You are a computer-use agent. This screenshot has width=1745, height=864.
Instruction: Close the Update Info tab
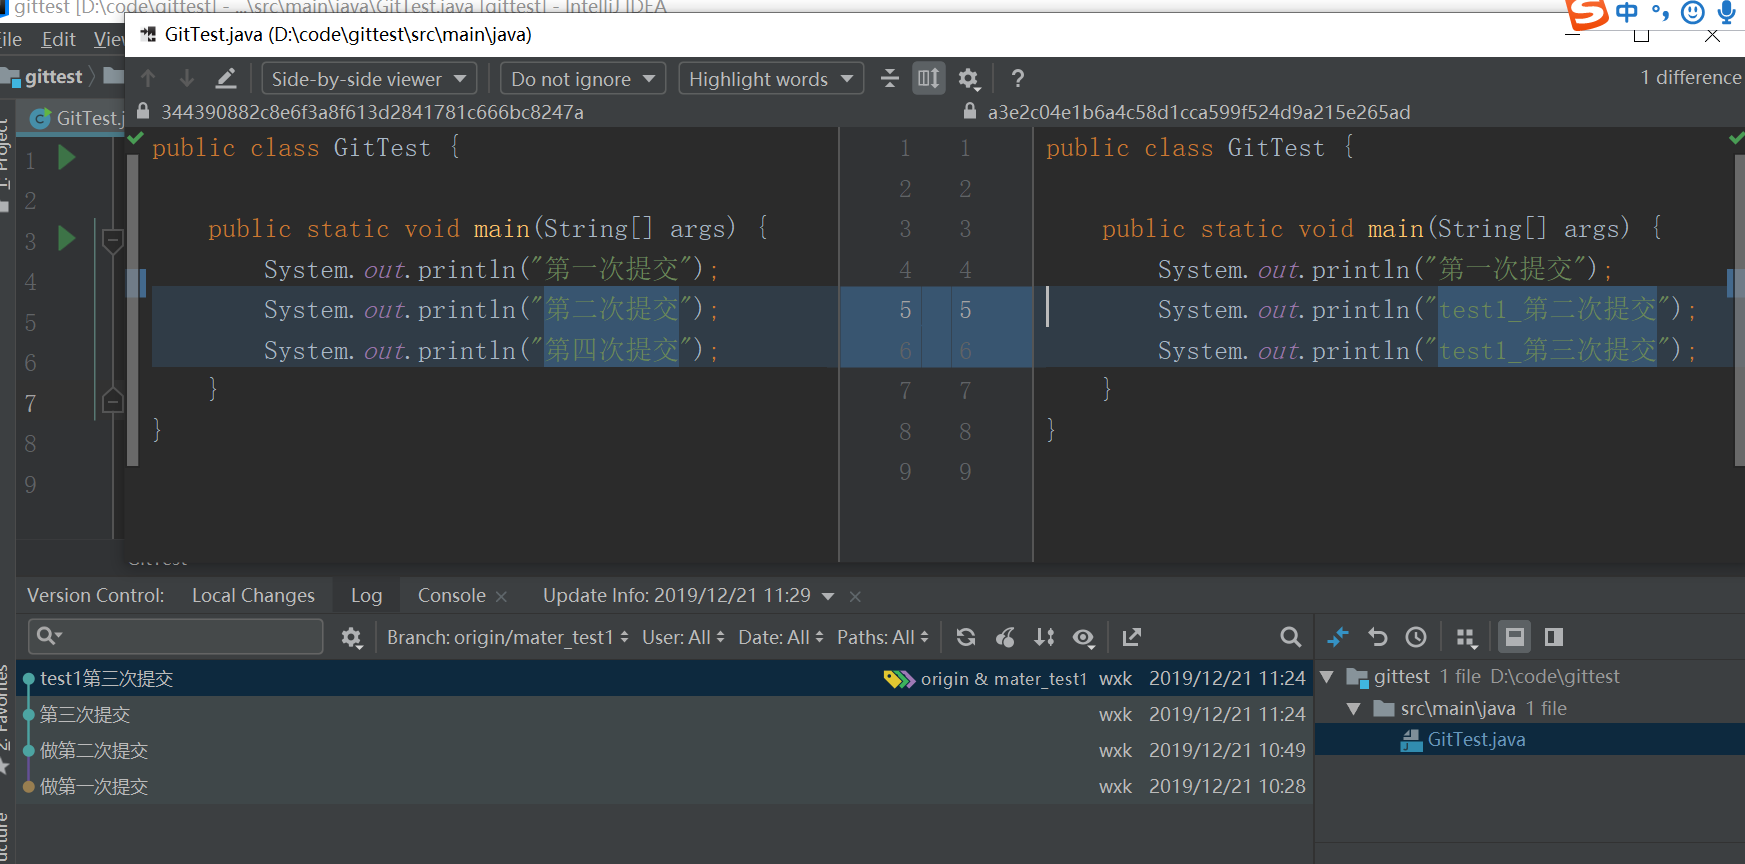(855, 596)
